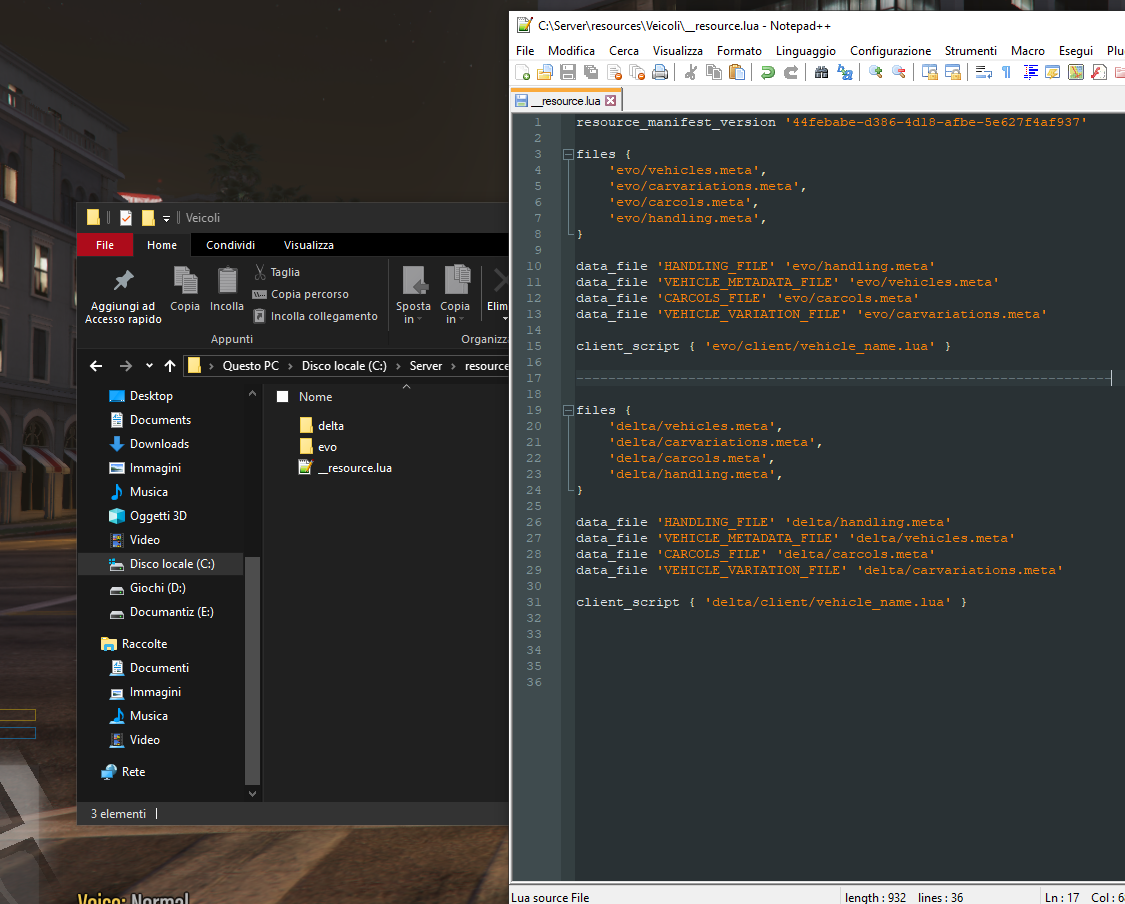Collapse the first files block fold marker
Image resolution: width=1125 pixels, height=904 pixels.
[x=568, y=154]
